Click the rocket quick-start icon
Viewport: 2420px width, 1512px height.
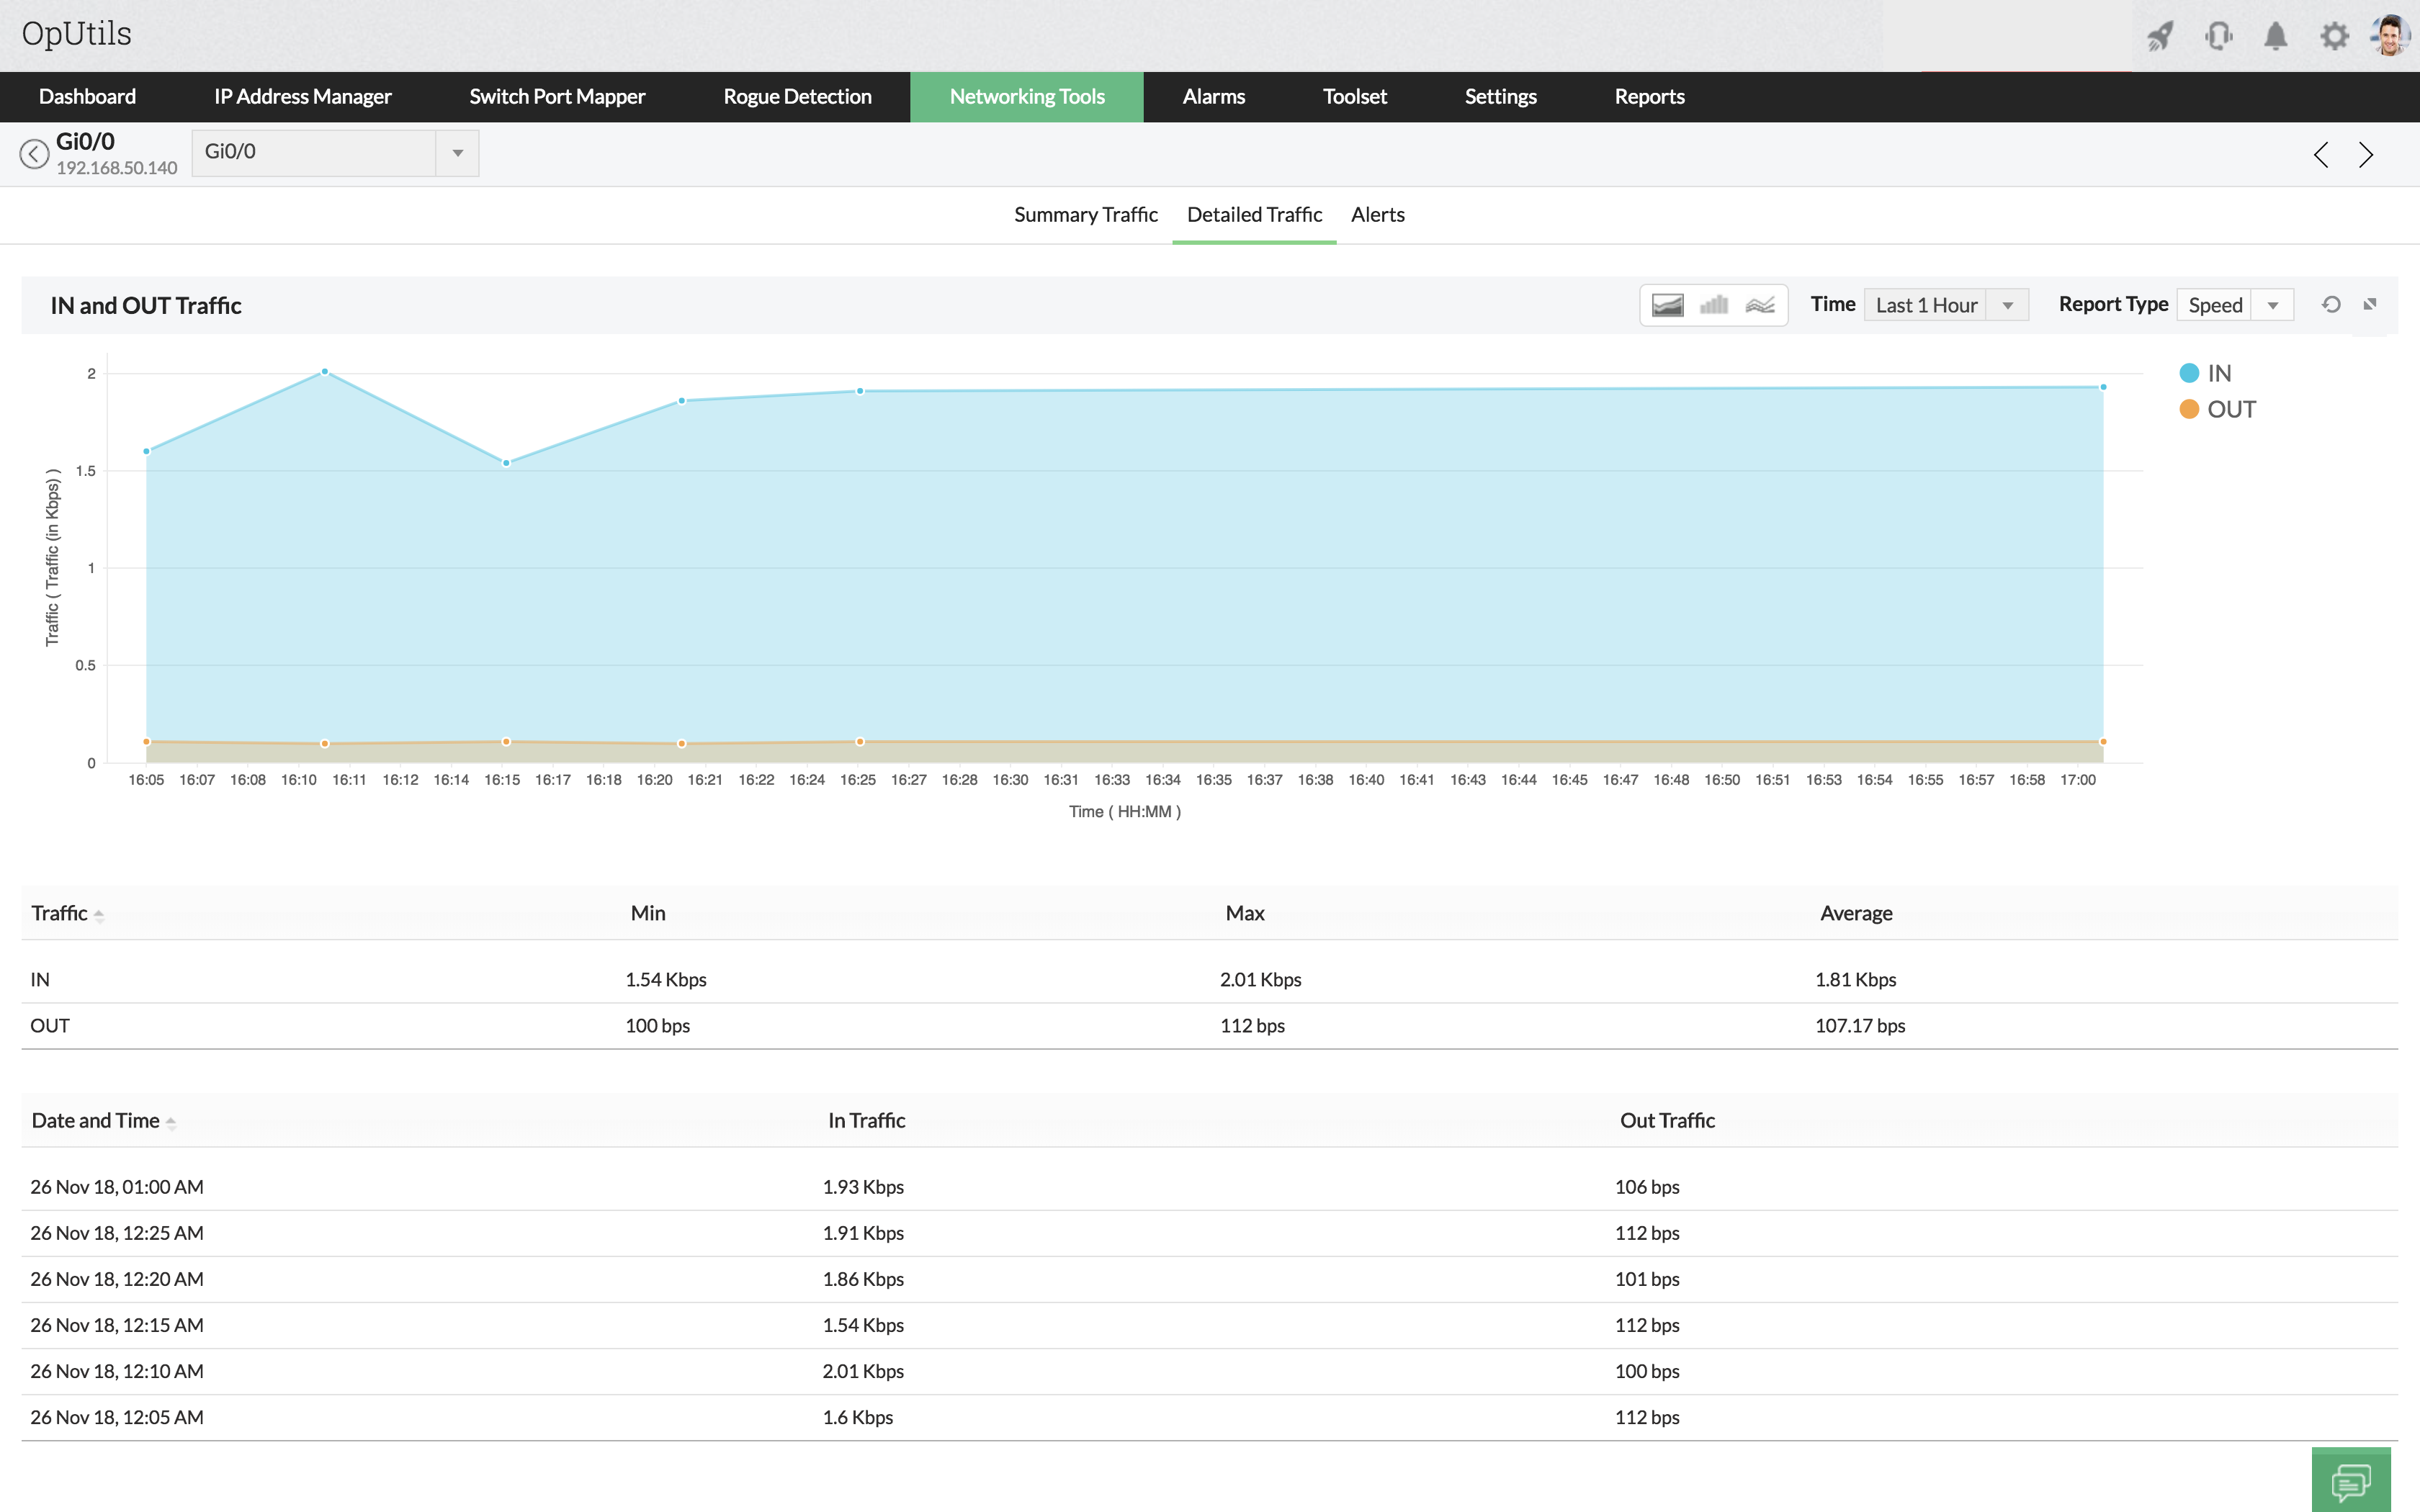pos(2160,37)
